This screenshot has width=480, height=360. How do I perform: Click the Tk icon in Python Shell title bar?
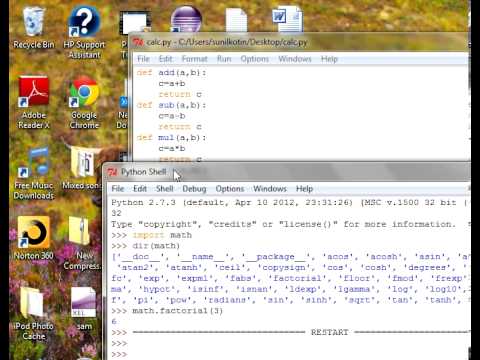coord(112,172)
